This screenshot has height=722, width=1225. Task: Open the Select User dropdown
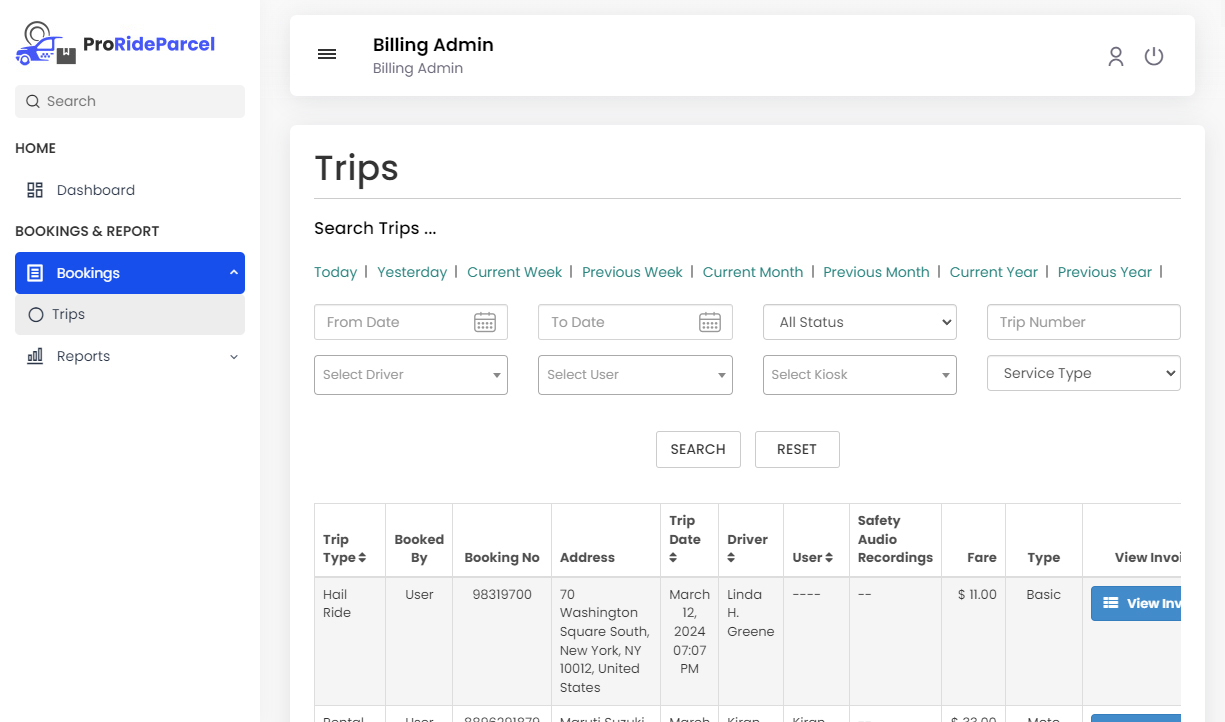635,375
